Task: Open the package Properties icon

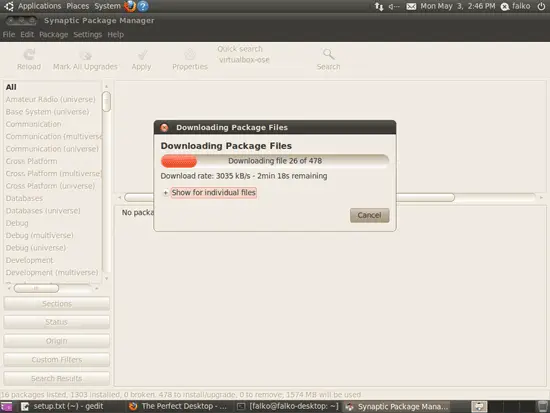Action: click(190, 55)
